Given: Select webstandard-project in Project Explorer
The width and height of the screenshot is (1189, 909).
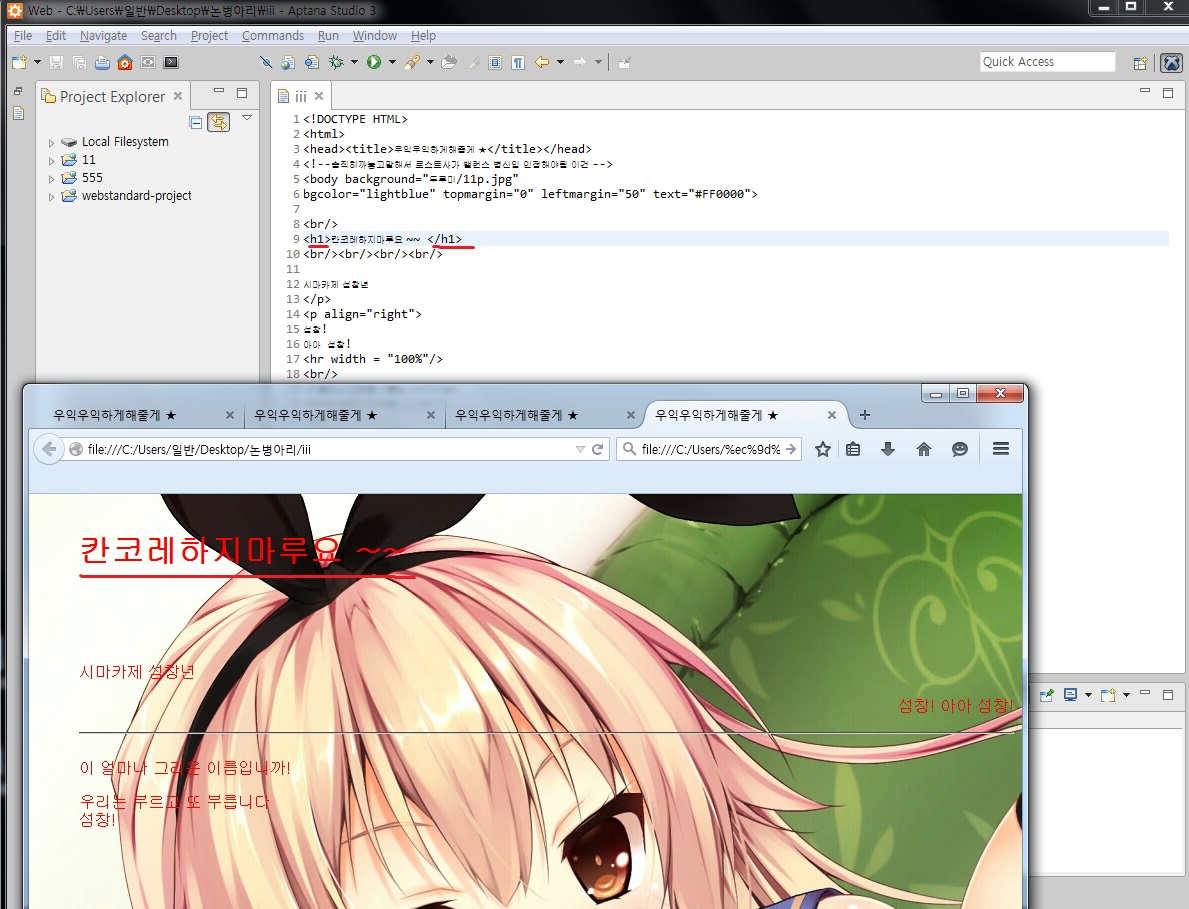Looking at the screenshot, I should (136, 196).
